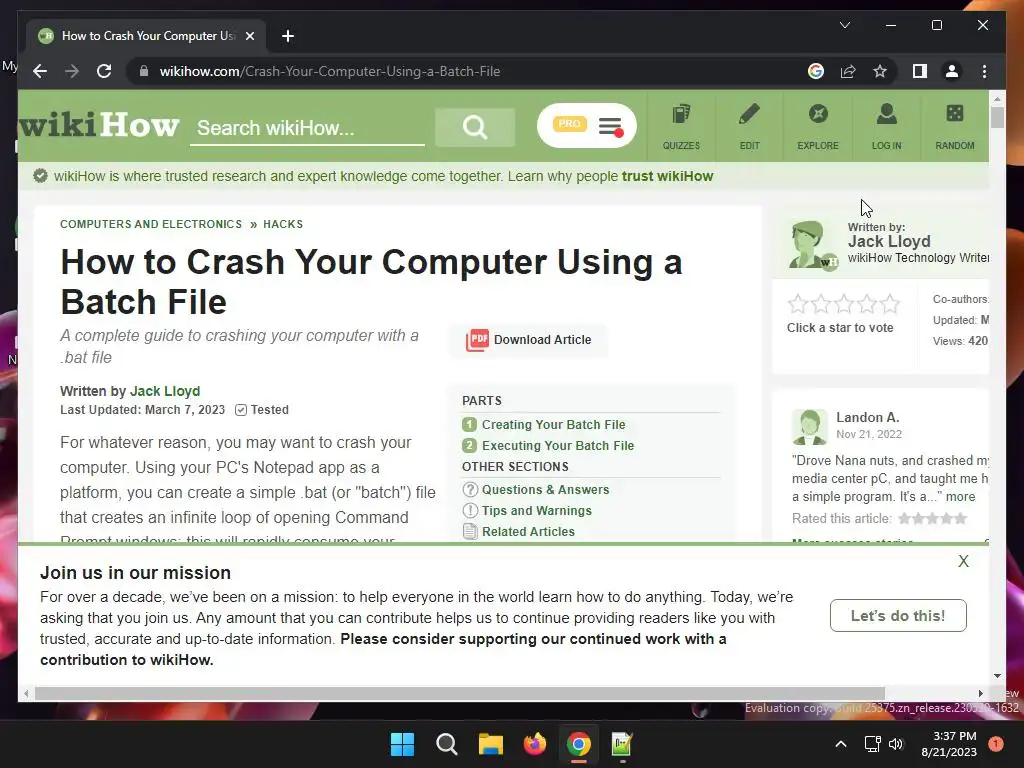Close the Join us in our mission banner
Screen dimensions: 1024x768
[963, 561]
